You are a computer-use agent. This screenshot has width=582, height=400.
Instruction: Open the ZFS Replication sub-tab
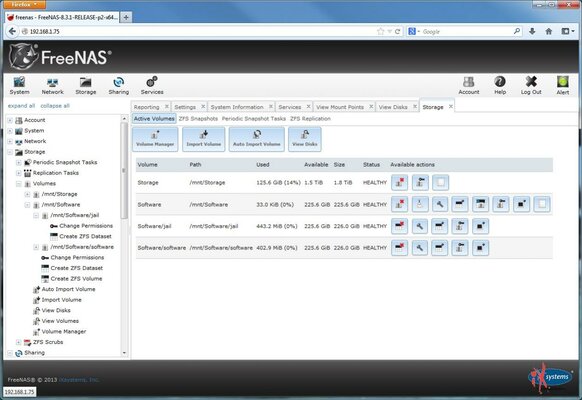310,119
